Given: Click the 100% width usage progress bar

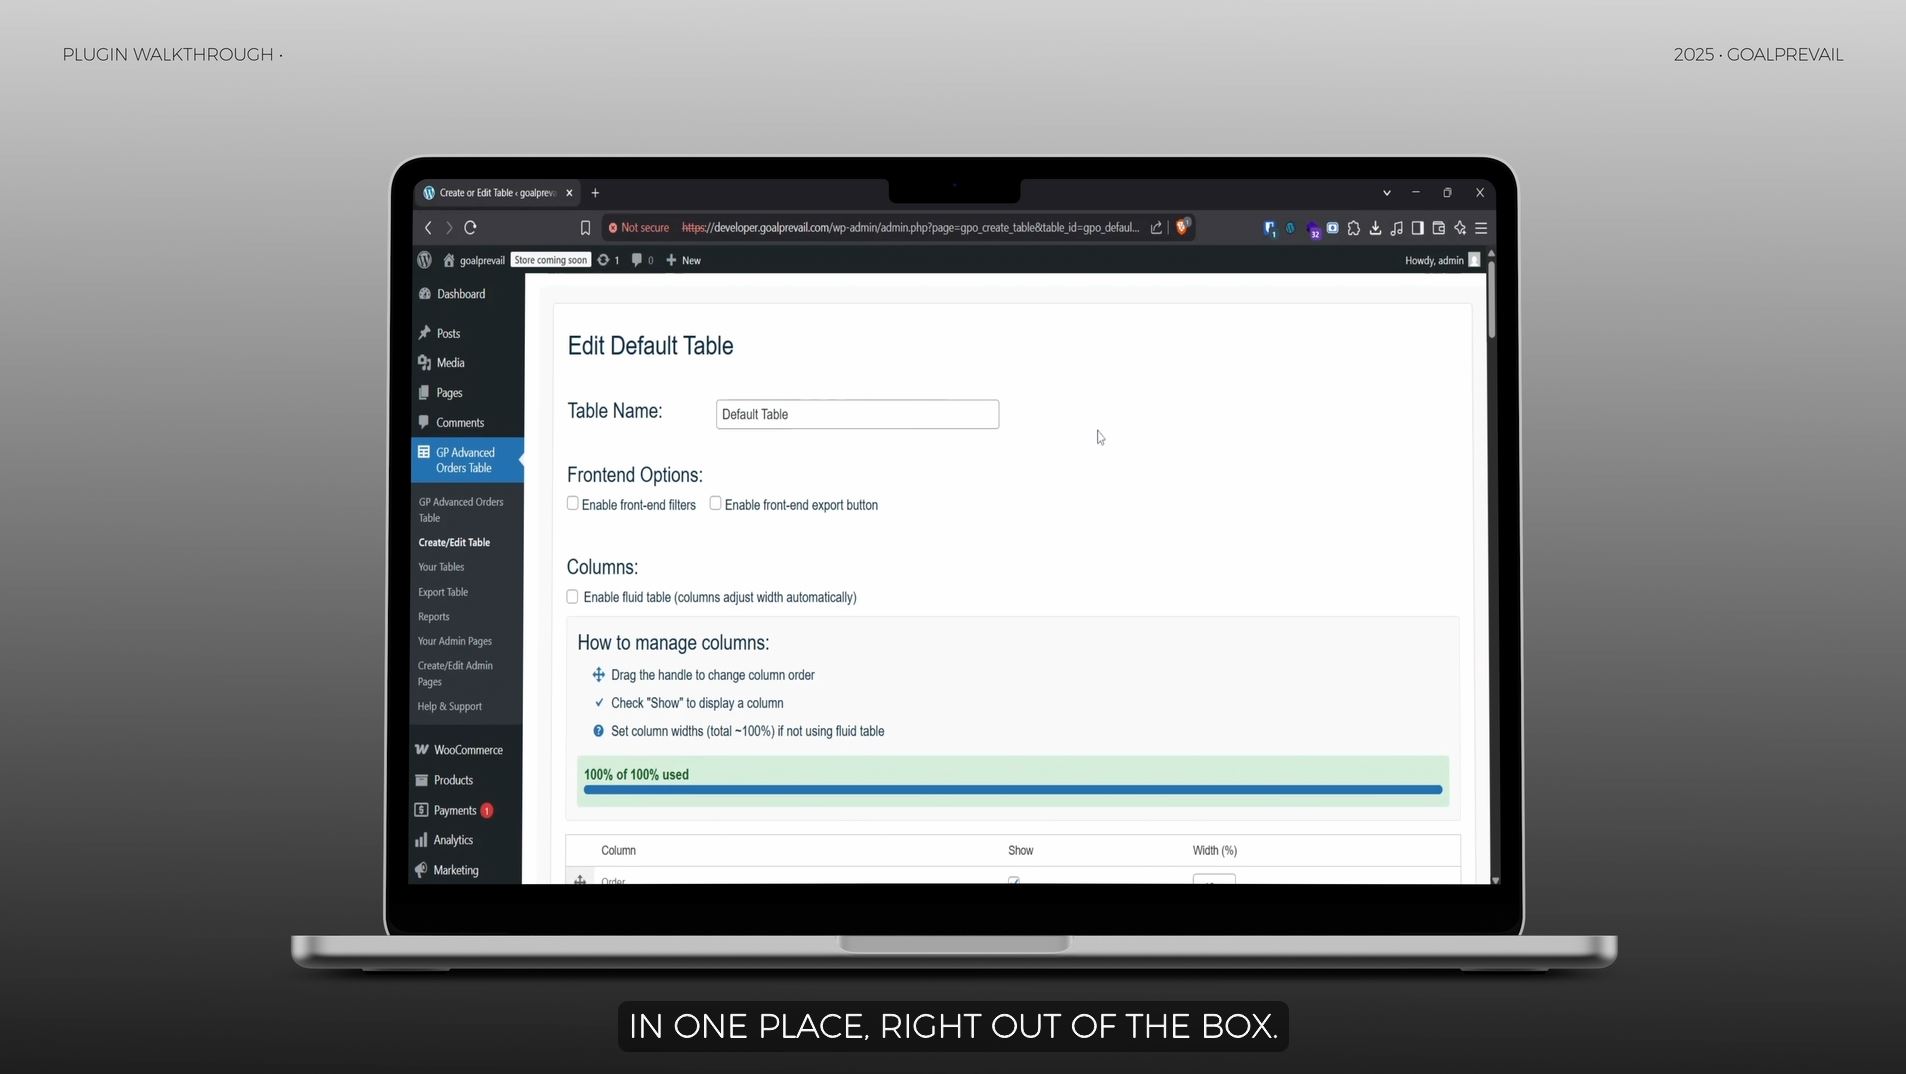Looking at the screenshot, I should click(1013, 790).
